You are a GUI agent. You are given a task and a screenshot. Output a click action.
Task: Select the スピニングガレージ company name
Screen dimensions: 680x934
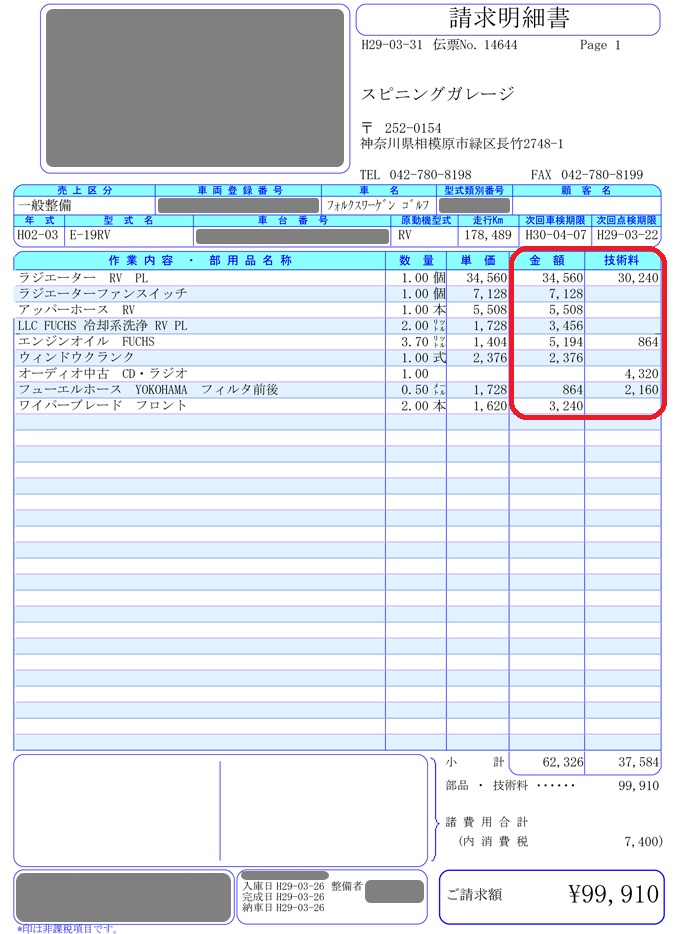click(437, 94)
